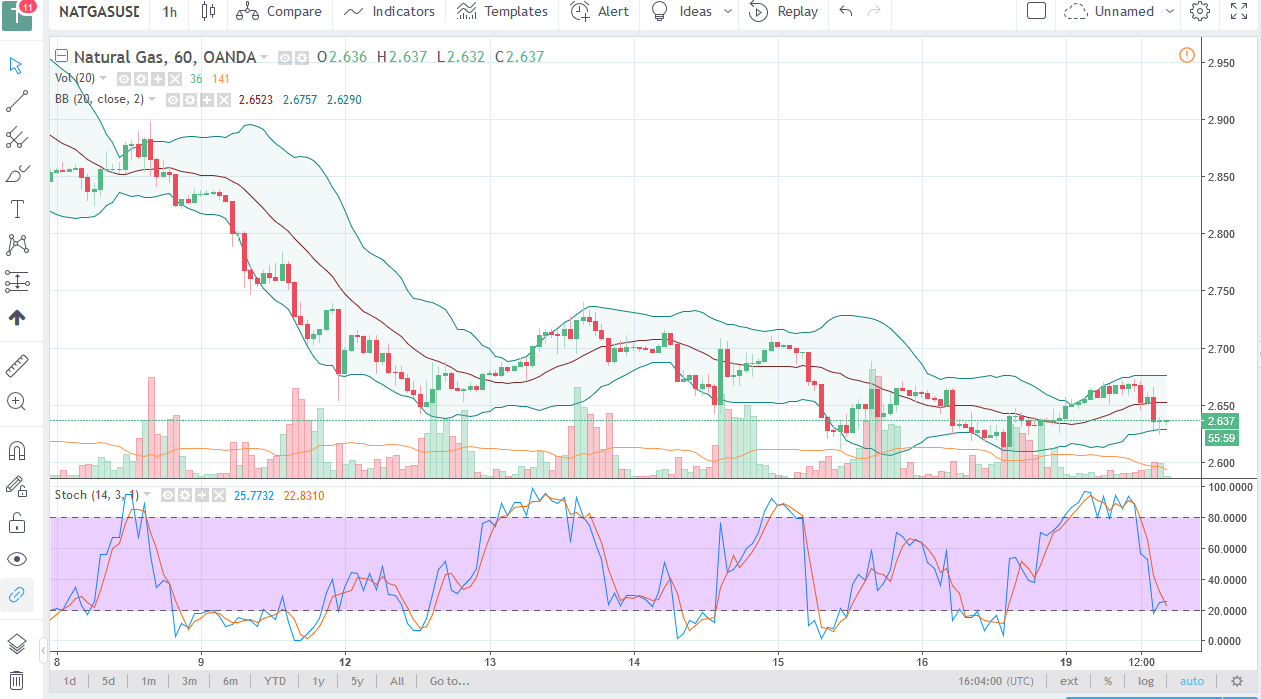Toggle auto scale at the bottom right
Viewport: 1261px width, 699px height.
(1191, 681)
